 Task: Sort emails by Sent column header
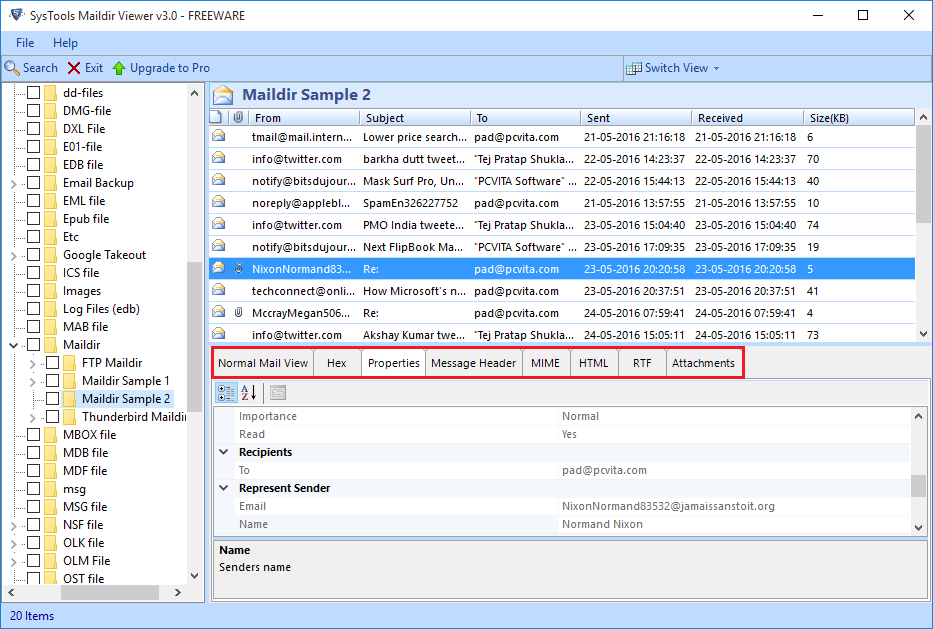tap(635, 118)
